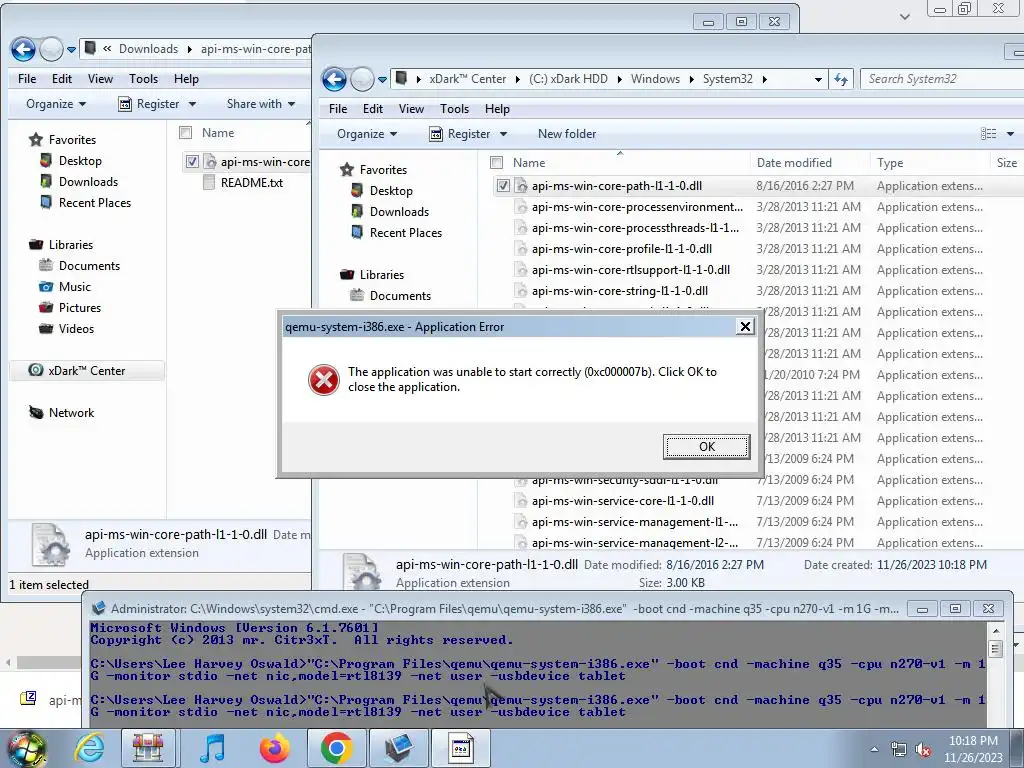Screen dimensions: 1024x768
Task: Select api-ms-win-service-core-l1-1-0.dll file
Action: pos(623,501)
